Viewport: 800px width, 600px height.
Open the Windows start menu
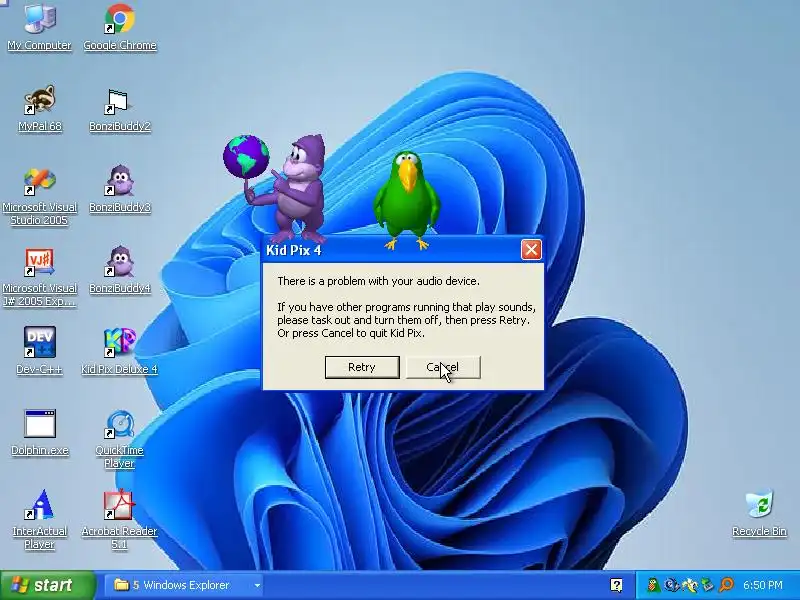(x=47, y=585)
